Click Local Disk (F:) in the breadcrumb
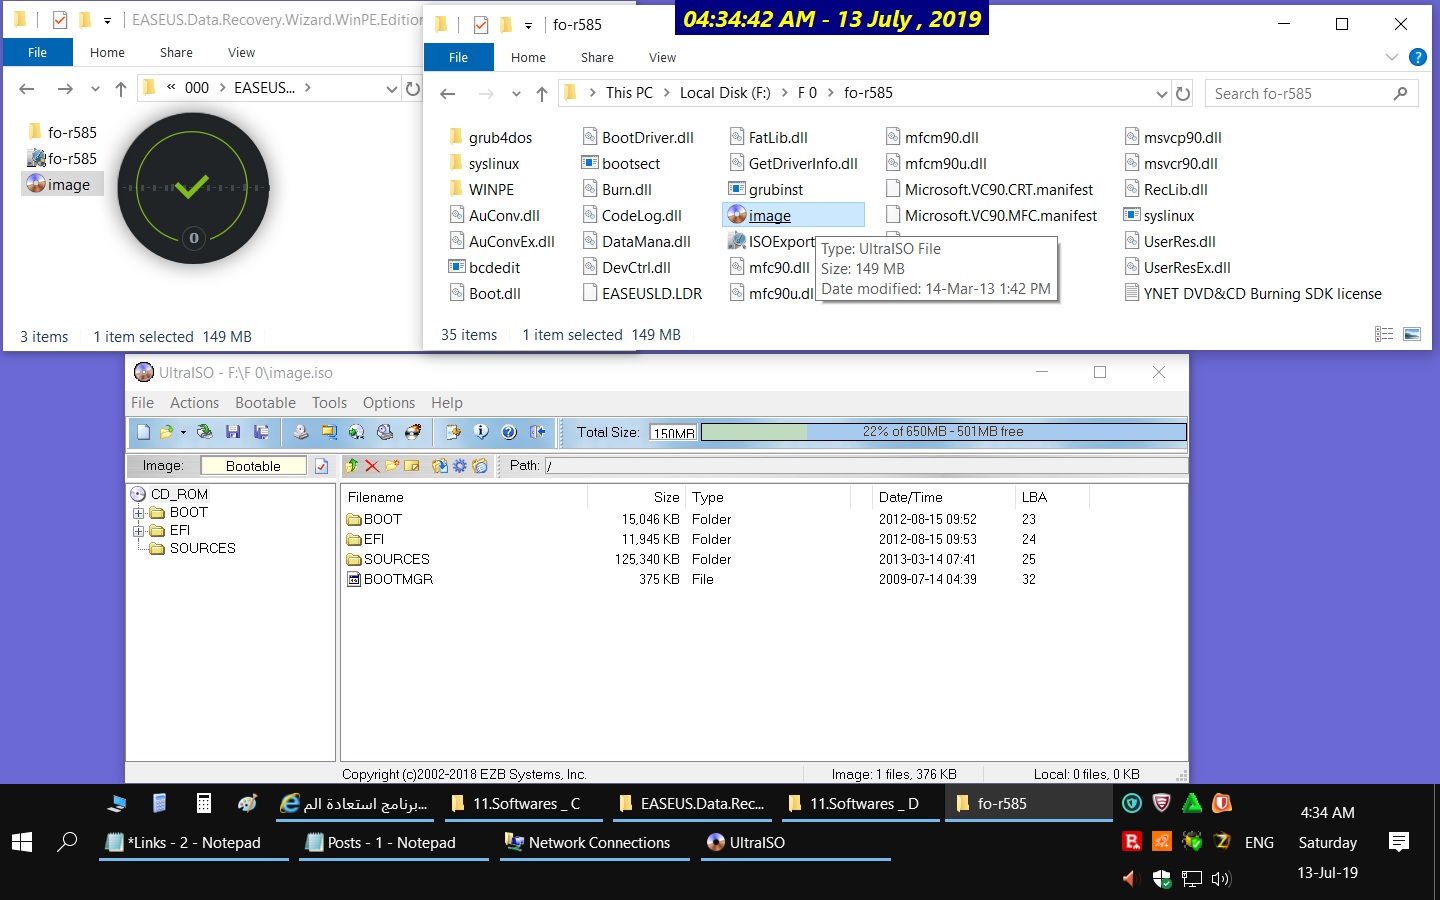 [x=725, y=93]
